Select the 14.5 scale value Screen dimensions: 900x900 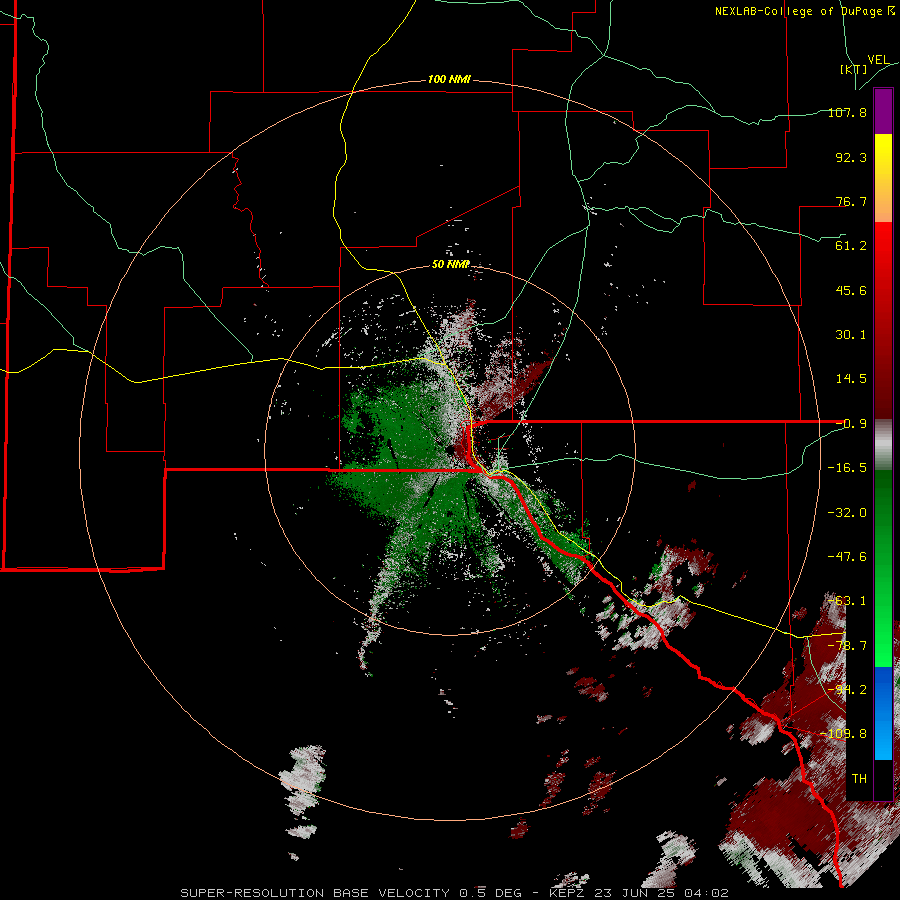pos(851,379)
